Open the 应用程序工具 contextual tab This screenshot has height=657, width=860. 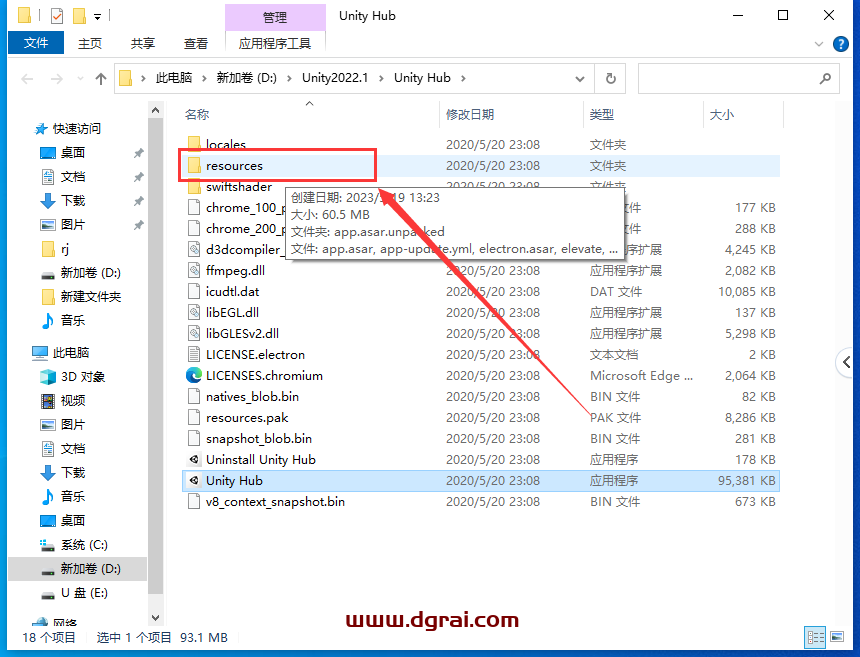(x=277, y=43)
